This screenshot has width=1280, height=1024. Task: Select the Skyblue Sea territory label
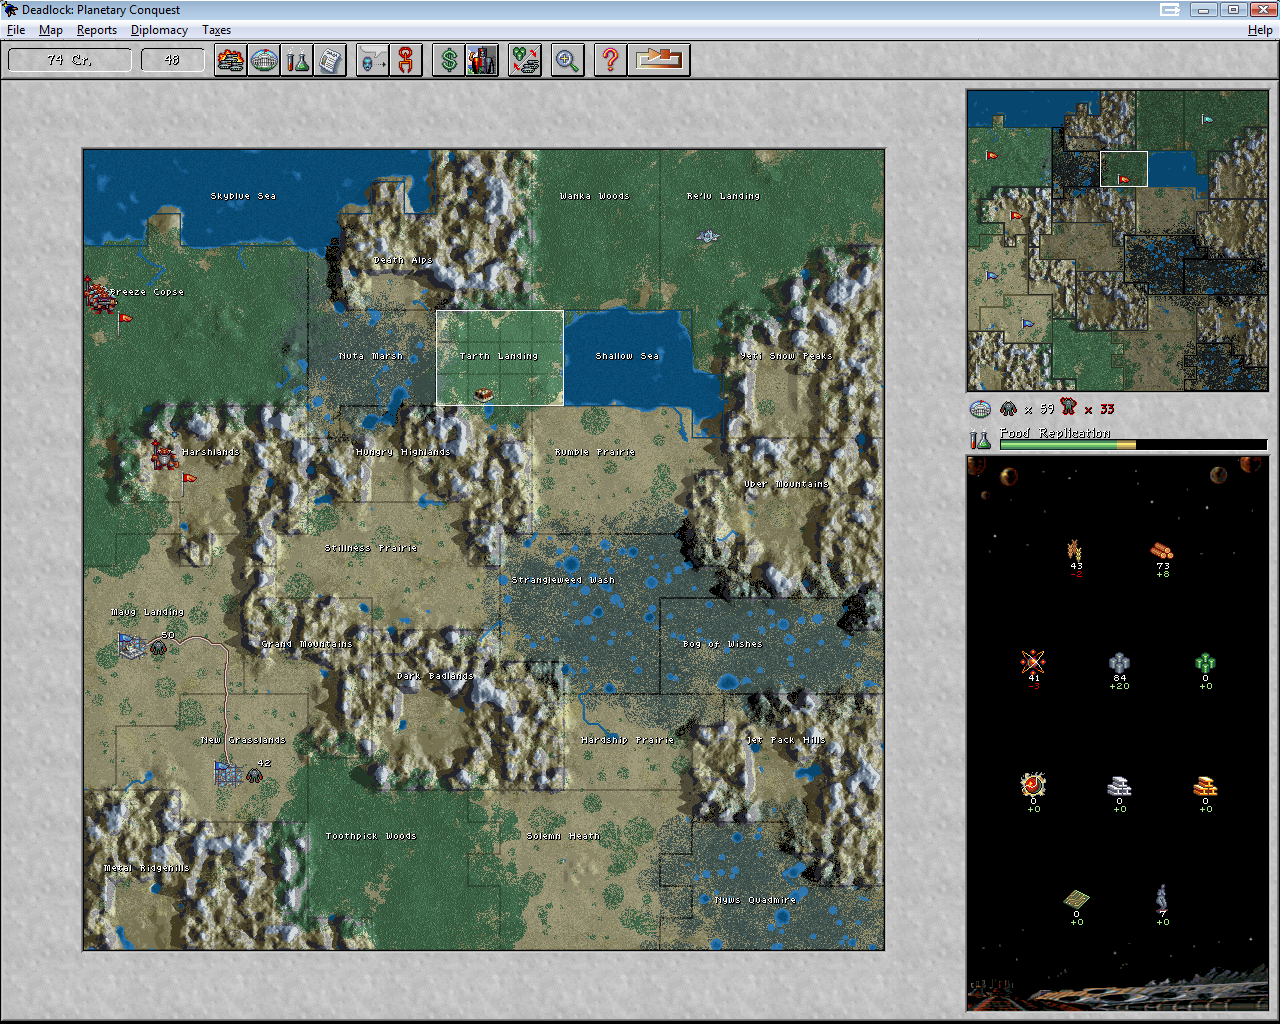coord(243,196)
